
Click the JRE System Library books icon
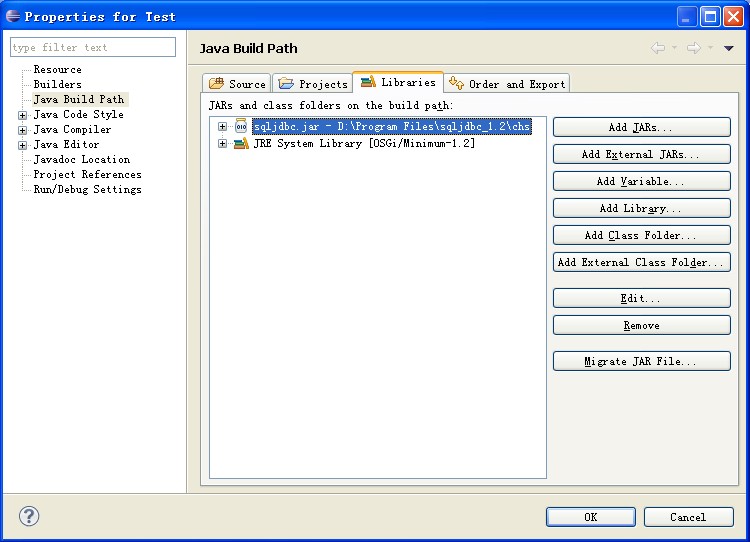(x=241, y=143)
